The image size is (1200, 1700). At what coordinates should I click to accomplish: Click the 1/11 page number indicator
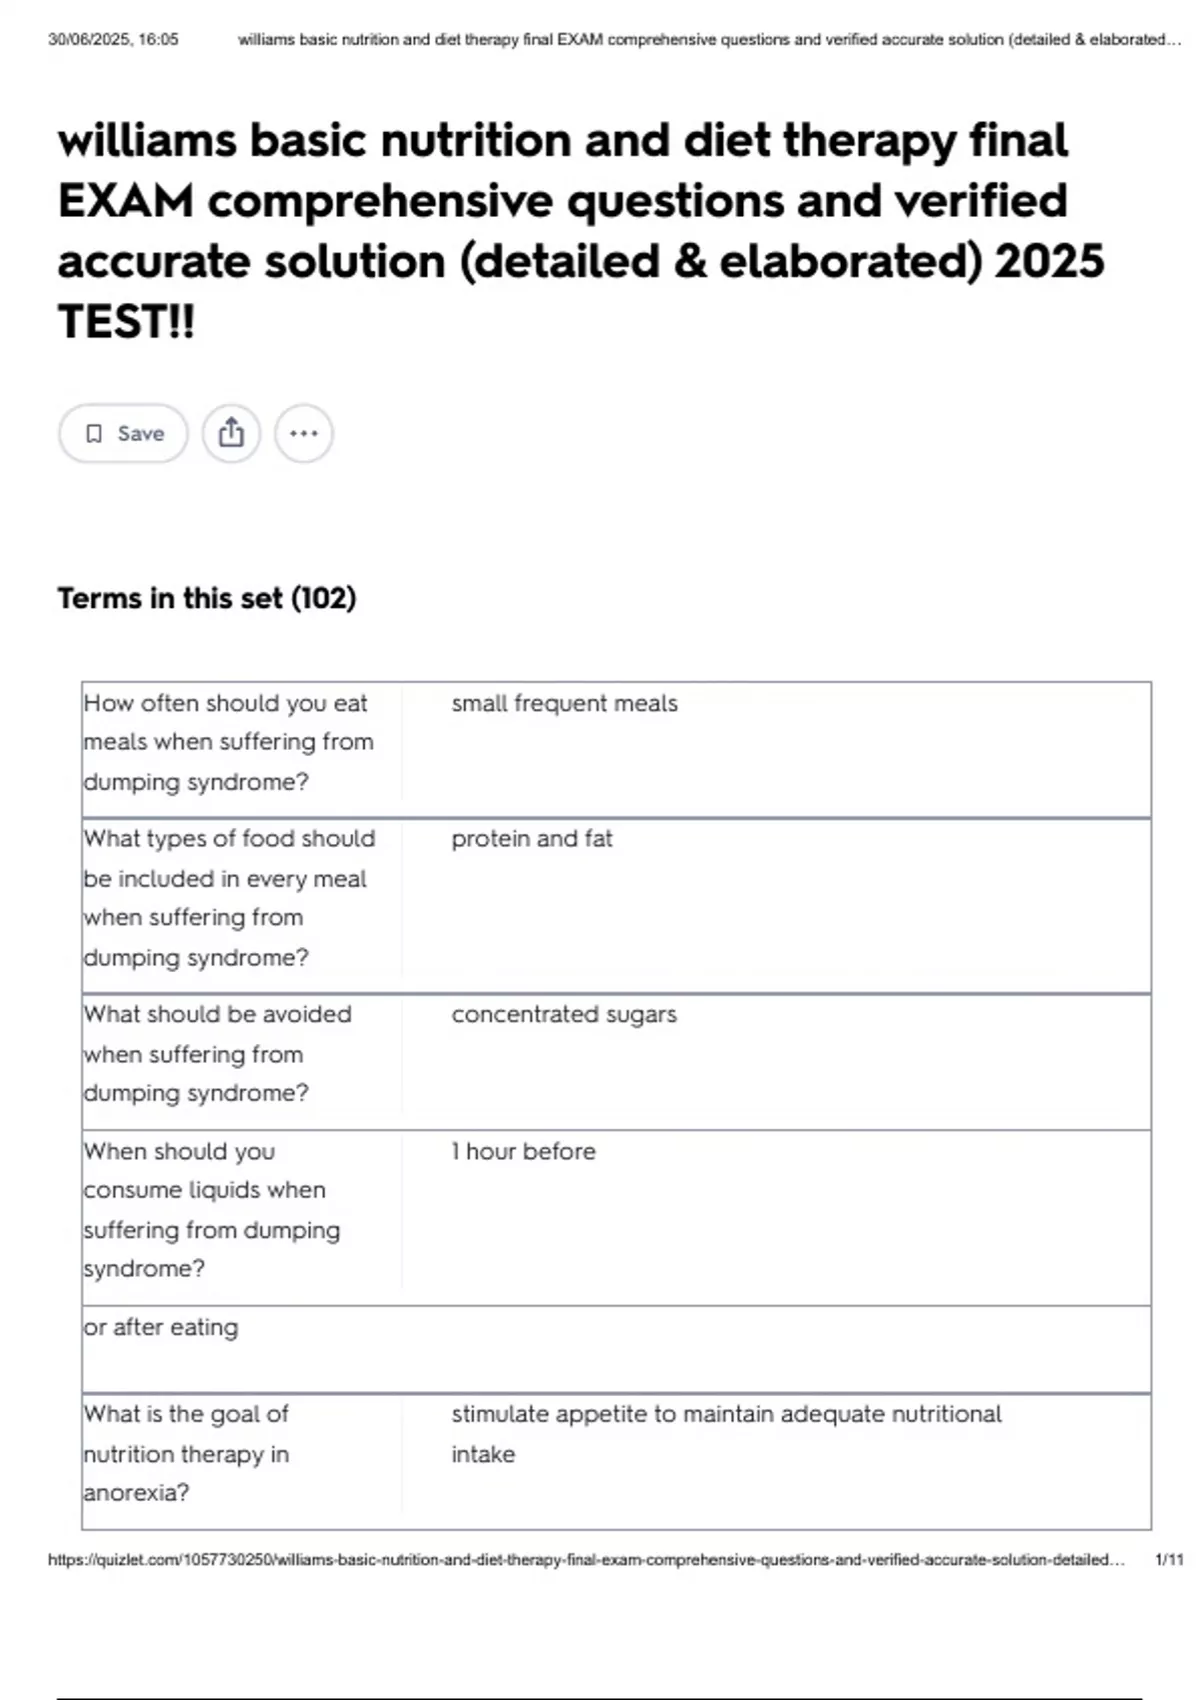coord(1168,1559)
